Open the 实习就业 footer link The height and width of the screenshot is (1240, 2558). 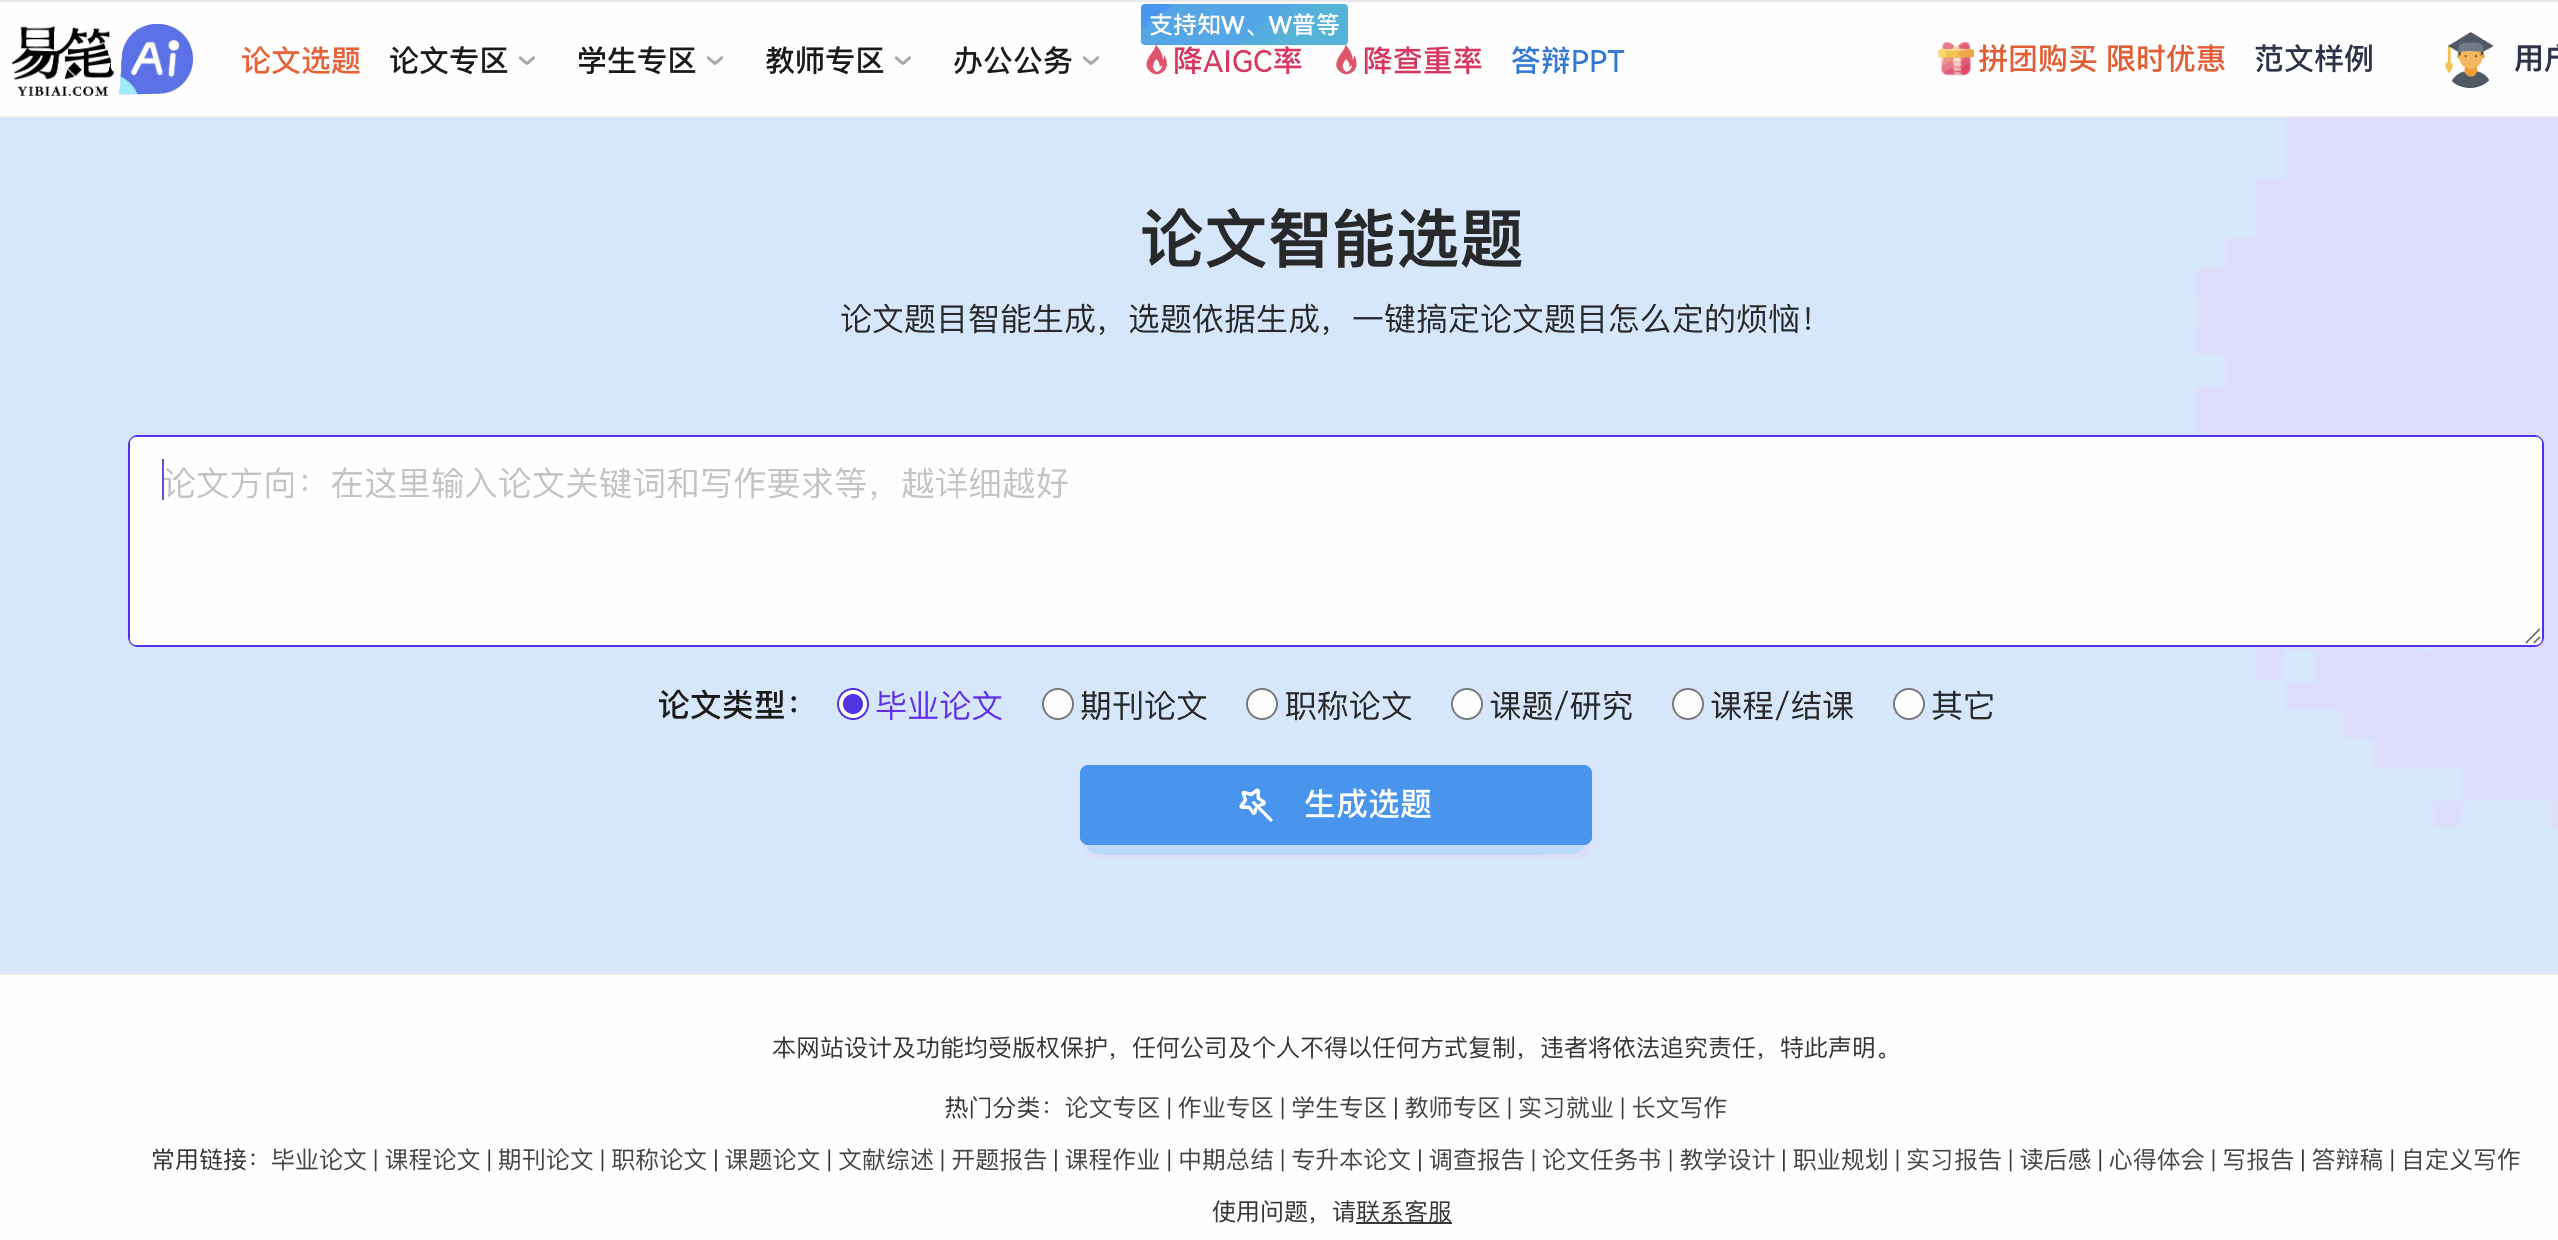pos(1566,1108)
